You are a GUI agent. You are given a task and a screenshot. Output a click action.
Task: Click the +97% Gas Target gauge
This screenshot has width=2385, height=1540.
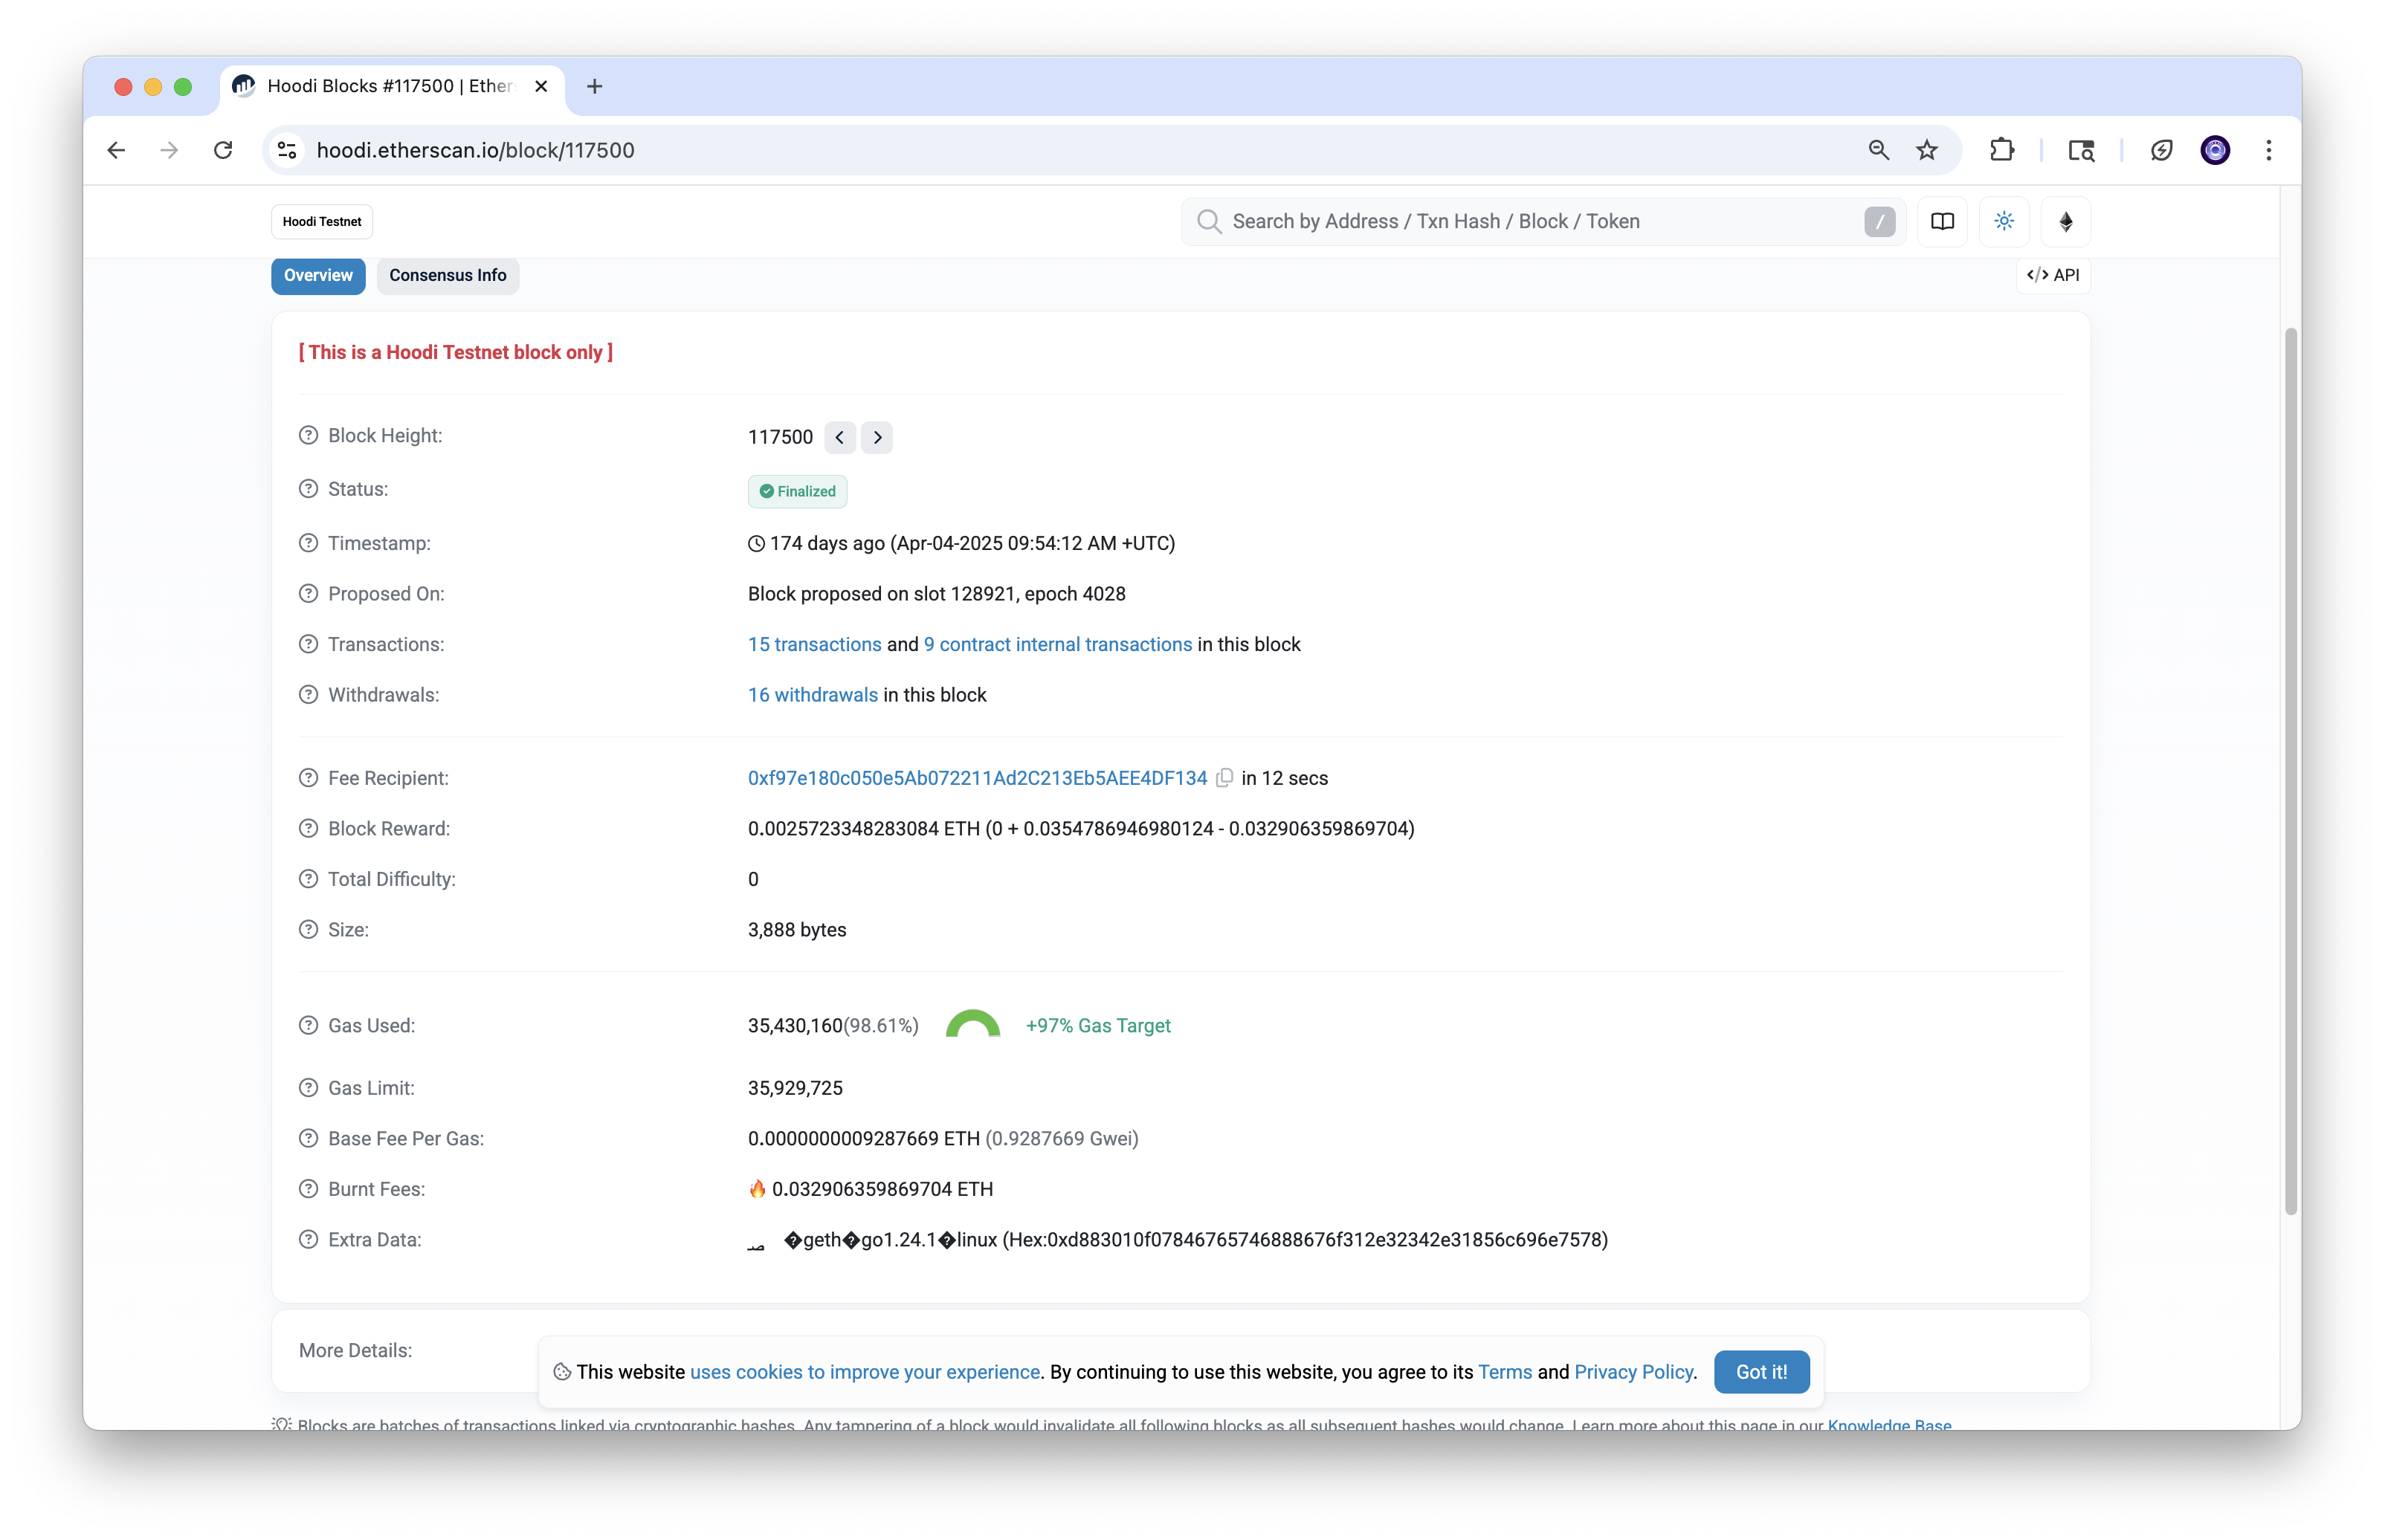(973, 1025)
